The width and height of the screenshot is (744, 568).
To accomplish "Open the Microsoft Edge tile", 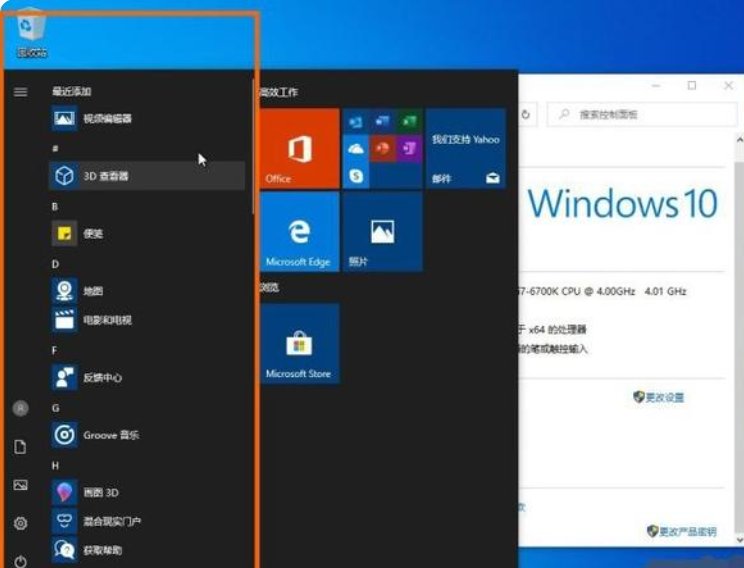I will 299,232.
